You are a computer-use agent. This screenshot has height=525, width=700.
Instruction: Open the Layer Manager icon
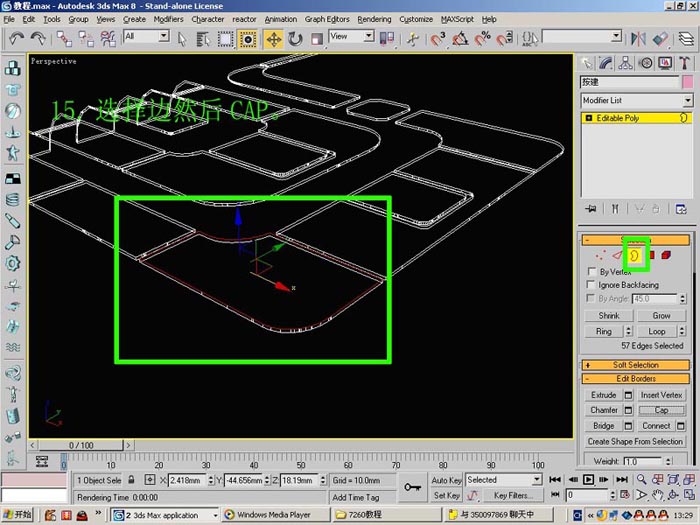point(686,39)
